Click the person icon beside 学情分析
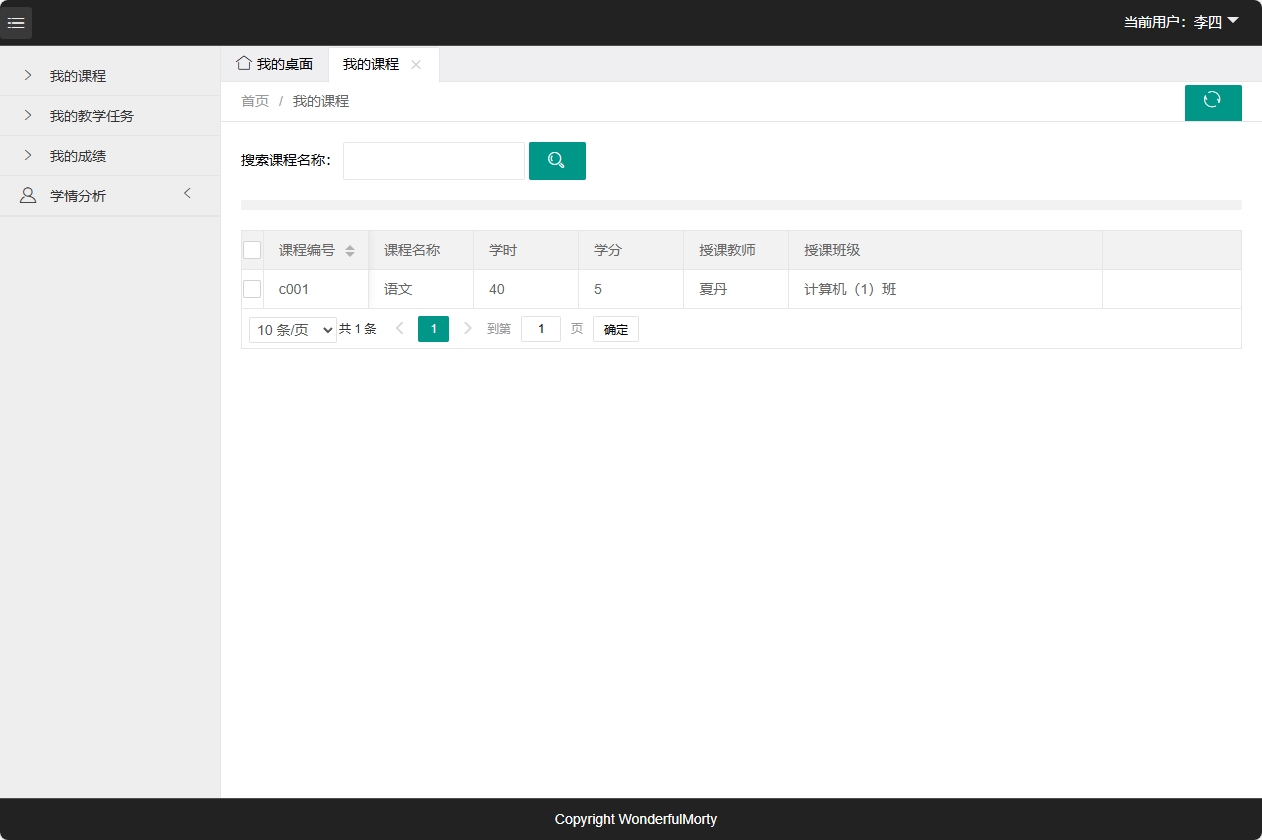Viewport: 1262px width, 840px height. coord(27,195)
